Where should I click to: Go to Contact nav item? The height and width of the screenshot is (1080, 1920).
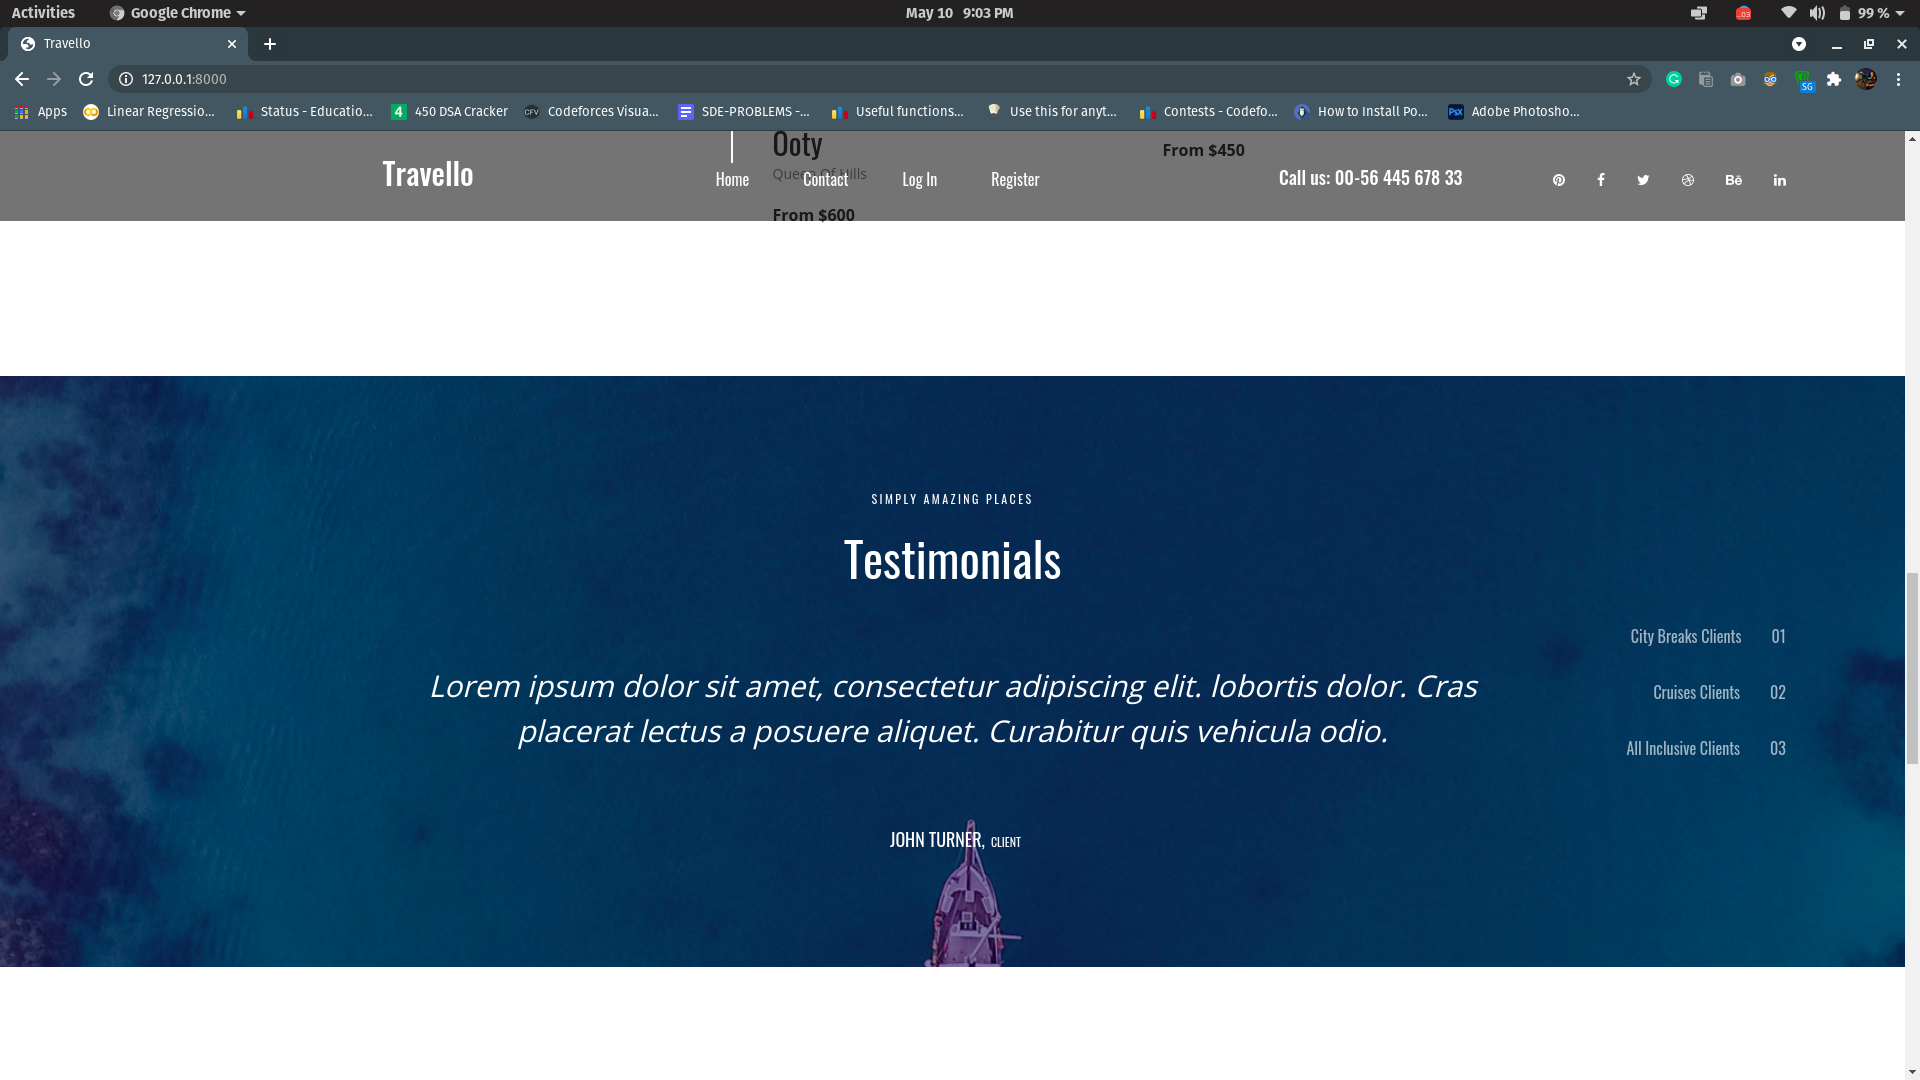tap(825, 180)
